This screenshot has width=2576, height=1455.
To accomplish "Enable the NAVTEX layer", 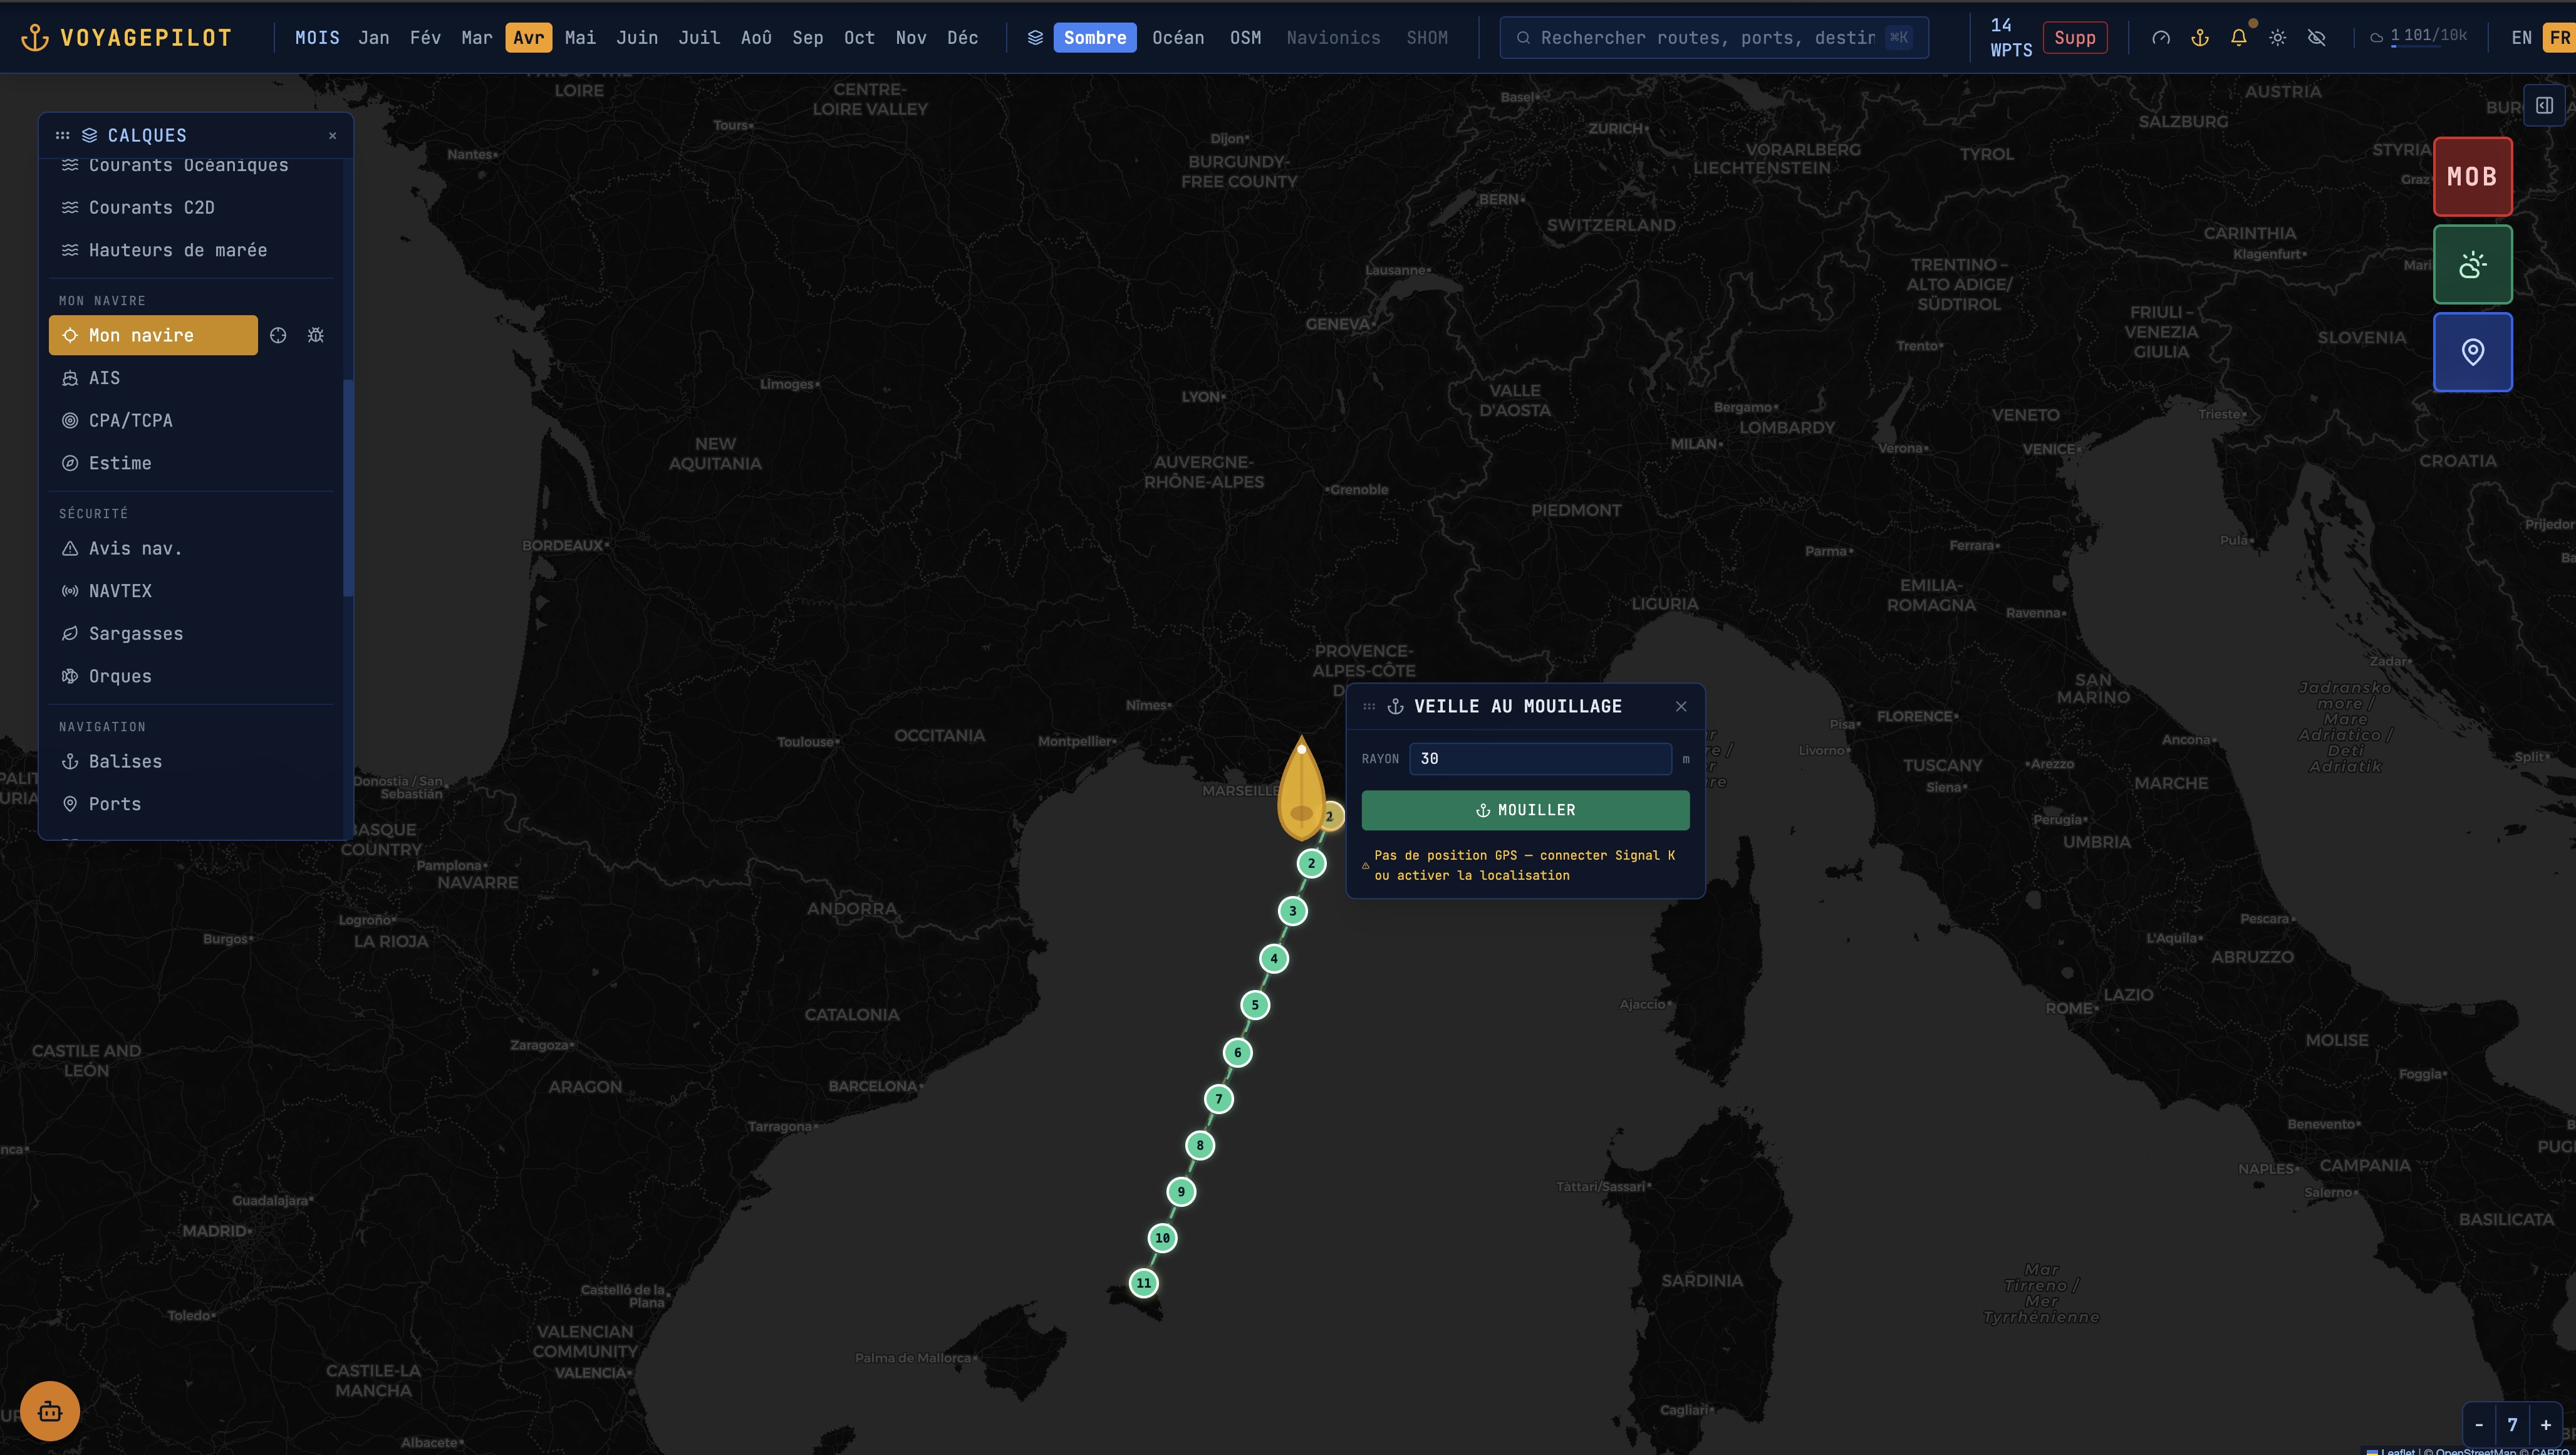I will 120,591.
